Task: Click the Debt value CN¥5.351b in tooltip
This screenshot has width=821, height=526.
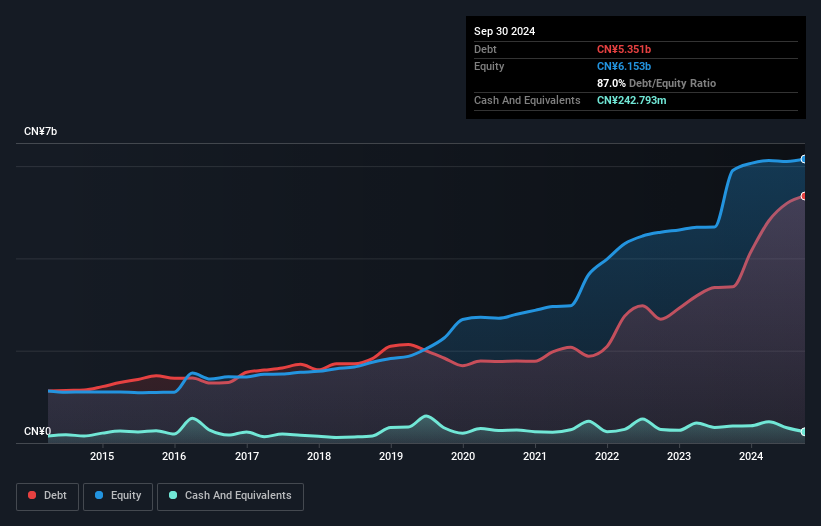Action: click(x=624, y=49)
